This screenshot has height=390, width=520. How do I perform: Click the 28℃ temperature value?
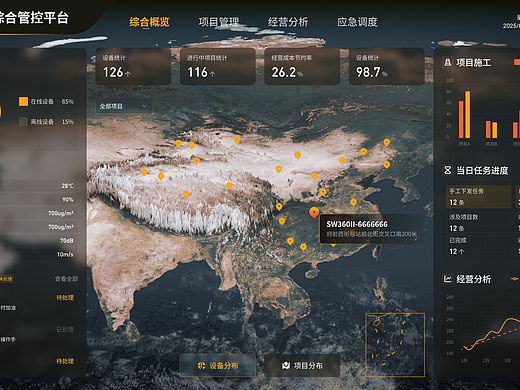pyautogui.click(x=67, y=186)
